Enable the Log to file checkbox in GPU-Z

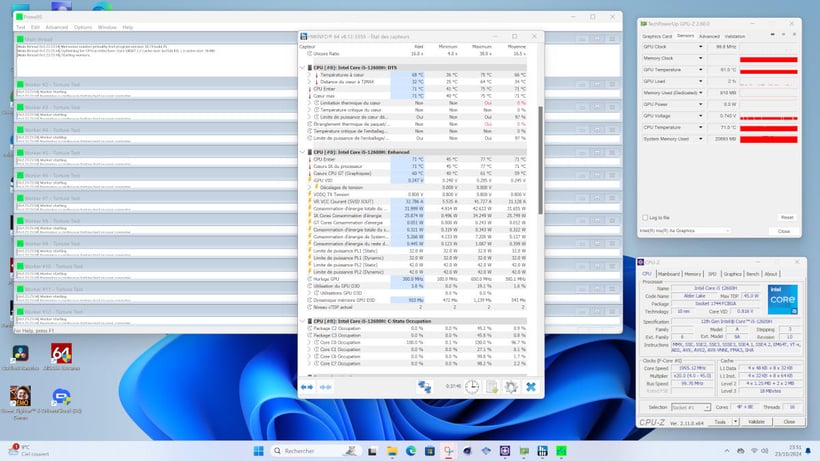coord(645,217)
